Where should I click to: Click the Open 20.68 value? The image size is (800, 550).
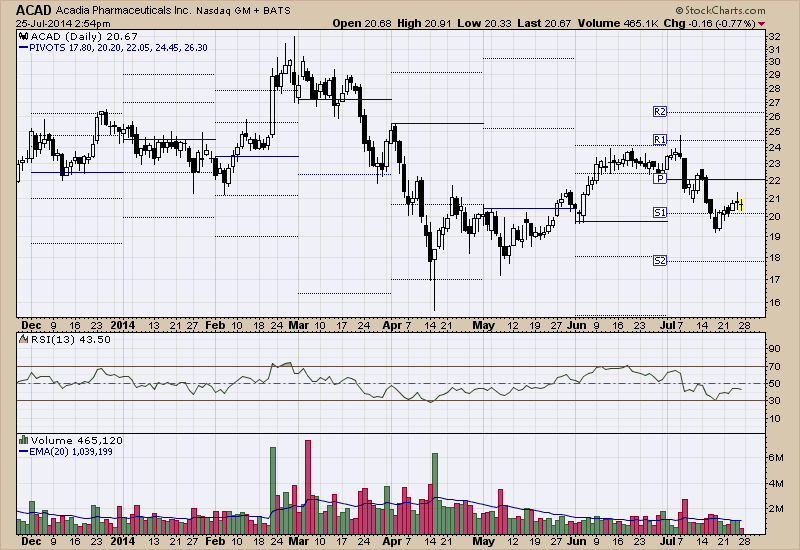362,23
